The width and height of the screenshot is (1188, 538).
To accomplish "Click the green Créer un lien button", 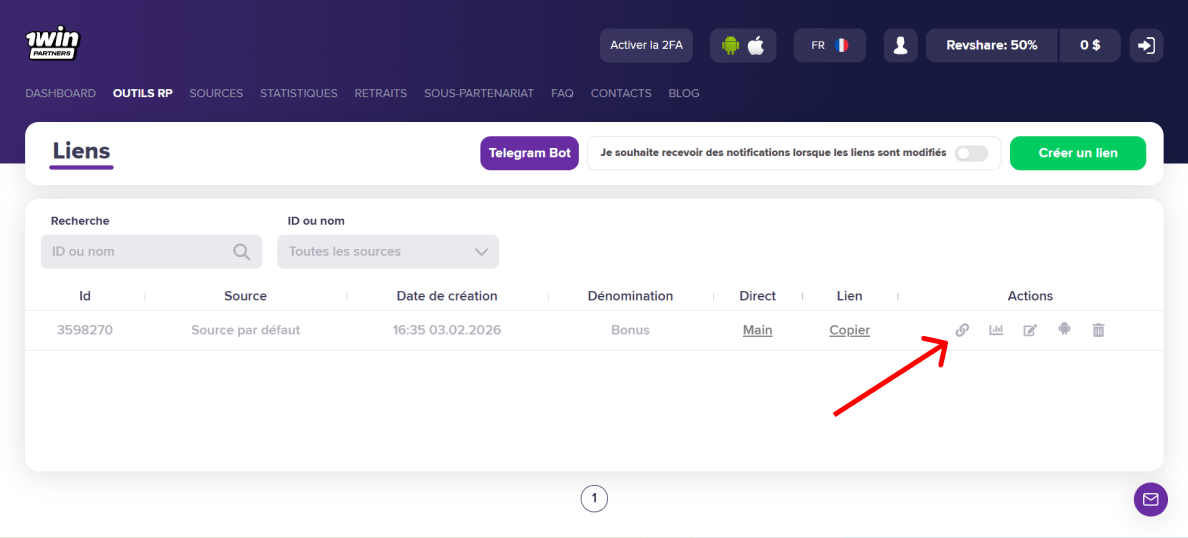I will tap(1077, 153).
